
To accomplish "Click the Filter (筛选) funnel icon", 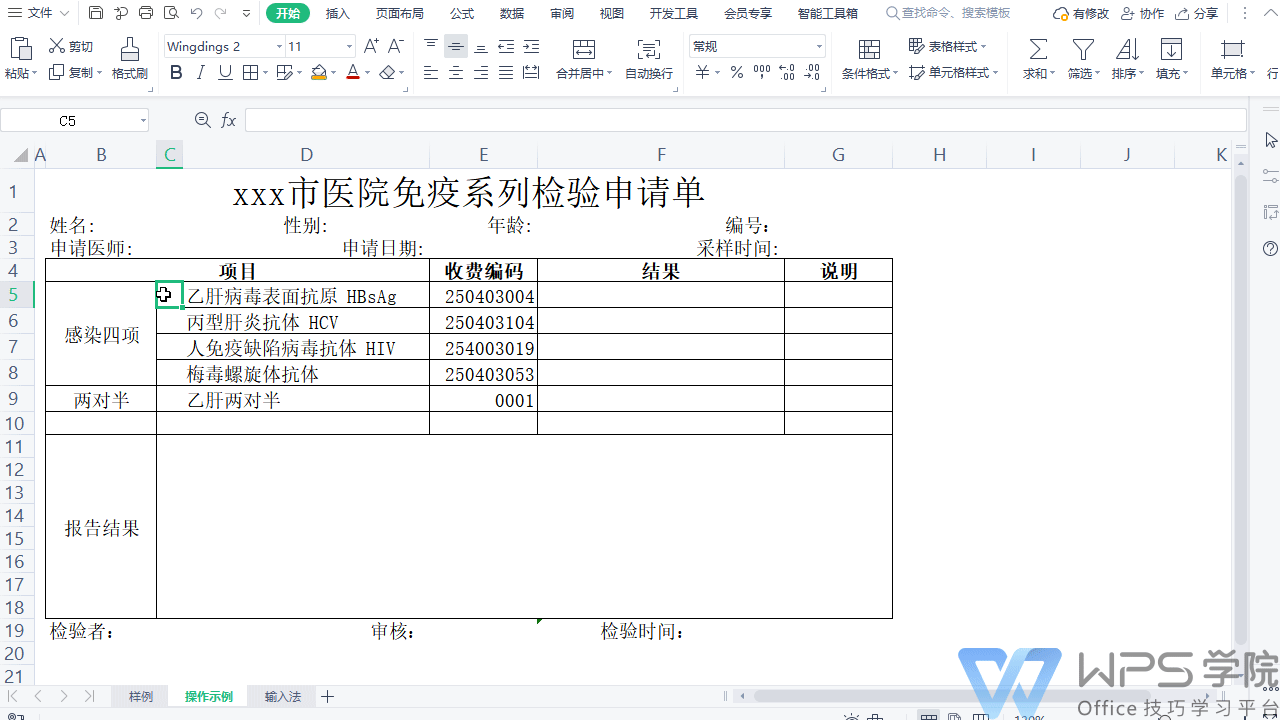I will coord(1082,50).
